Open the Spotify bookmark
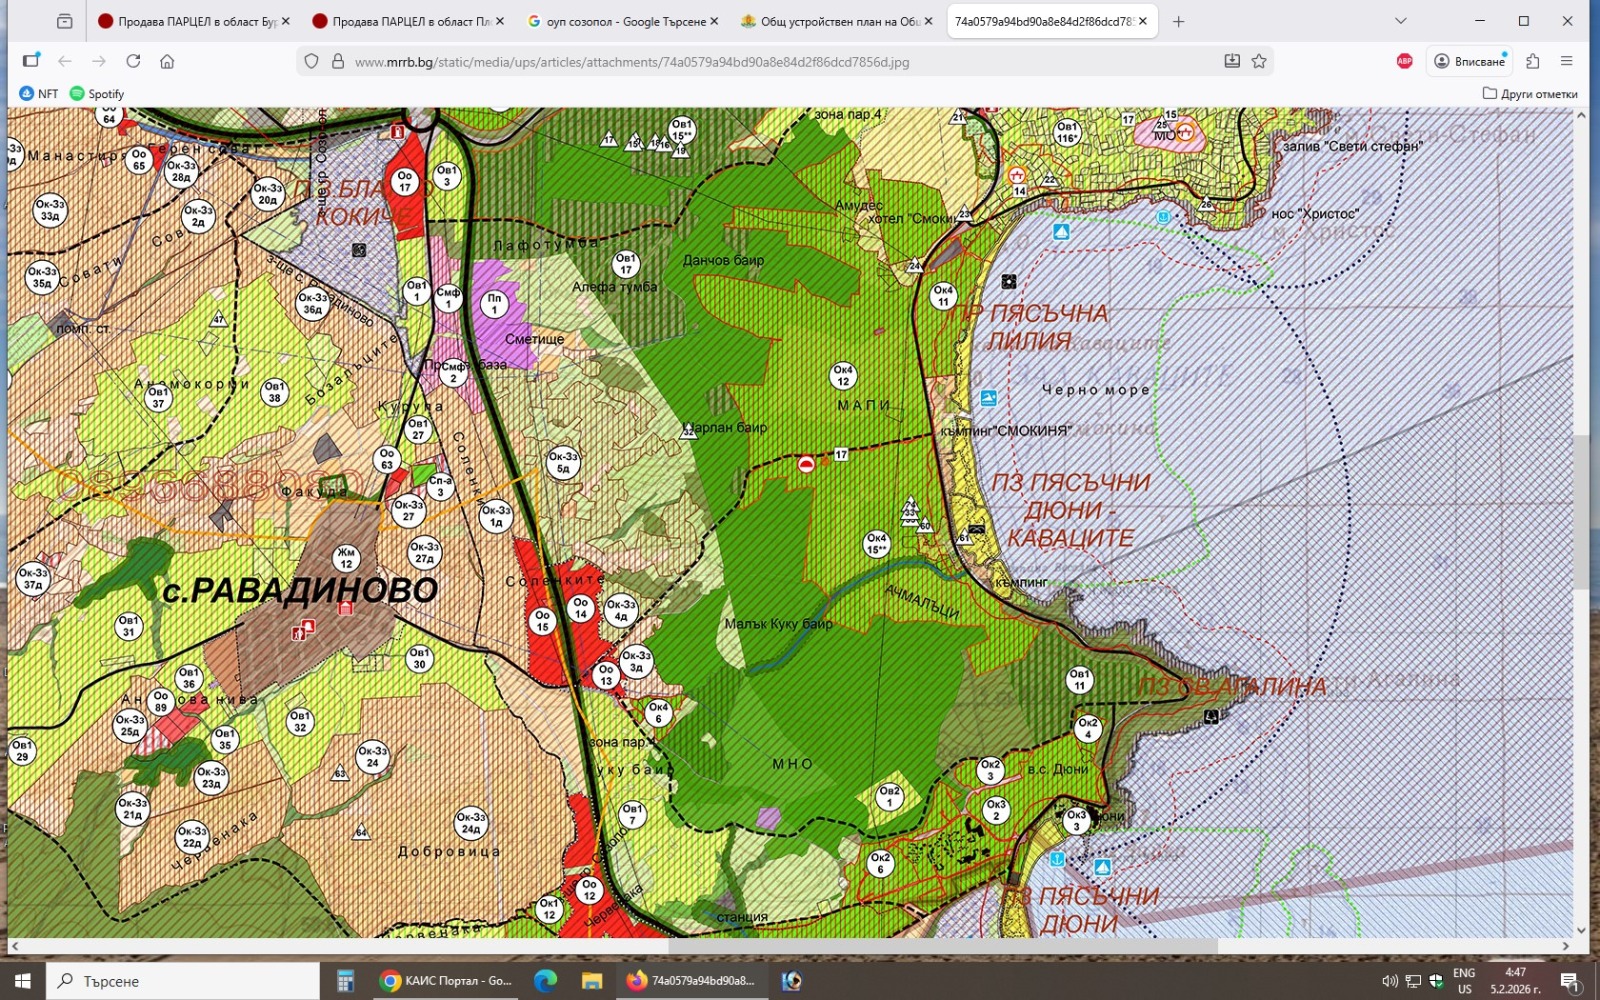1600x1000 pixels. pos(97,94)
